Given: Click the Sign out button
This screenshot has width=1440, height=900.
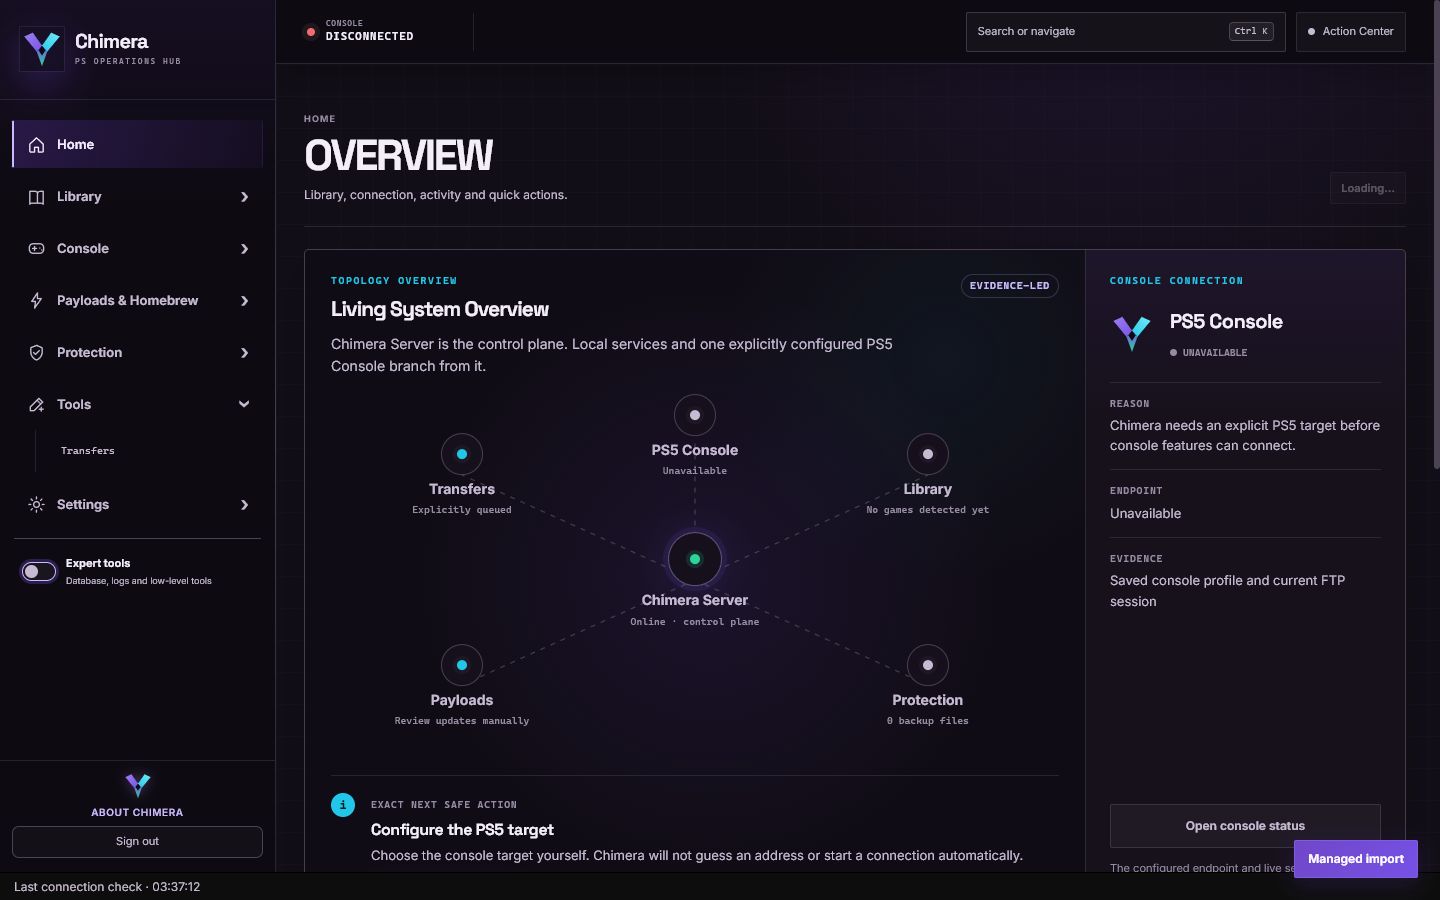Looking at the screenshot, I should click(137, 842).
